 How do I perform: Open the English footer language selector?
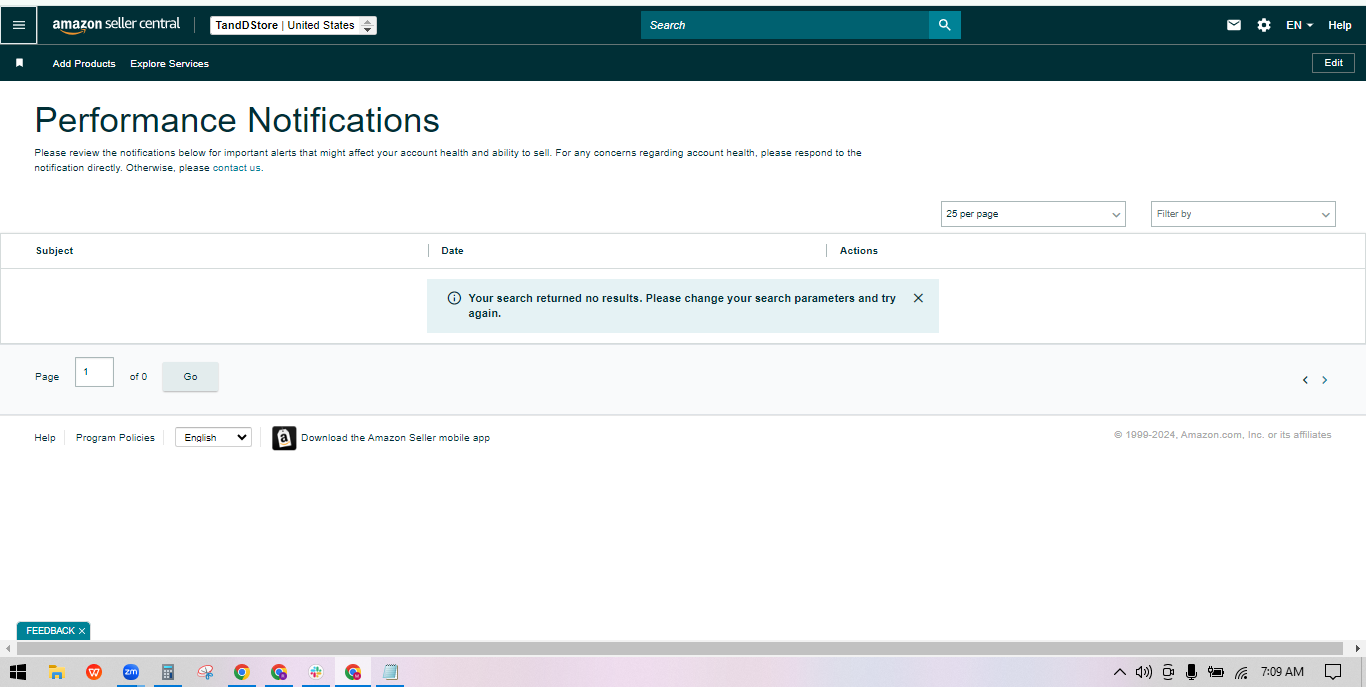(x=213, y=437)
